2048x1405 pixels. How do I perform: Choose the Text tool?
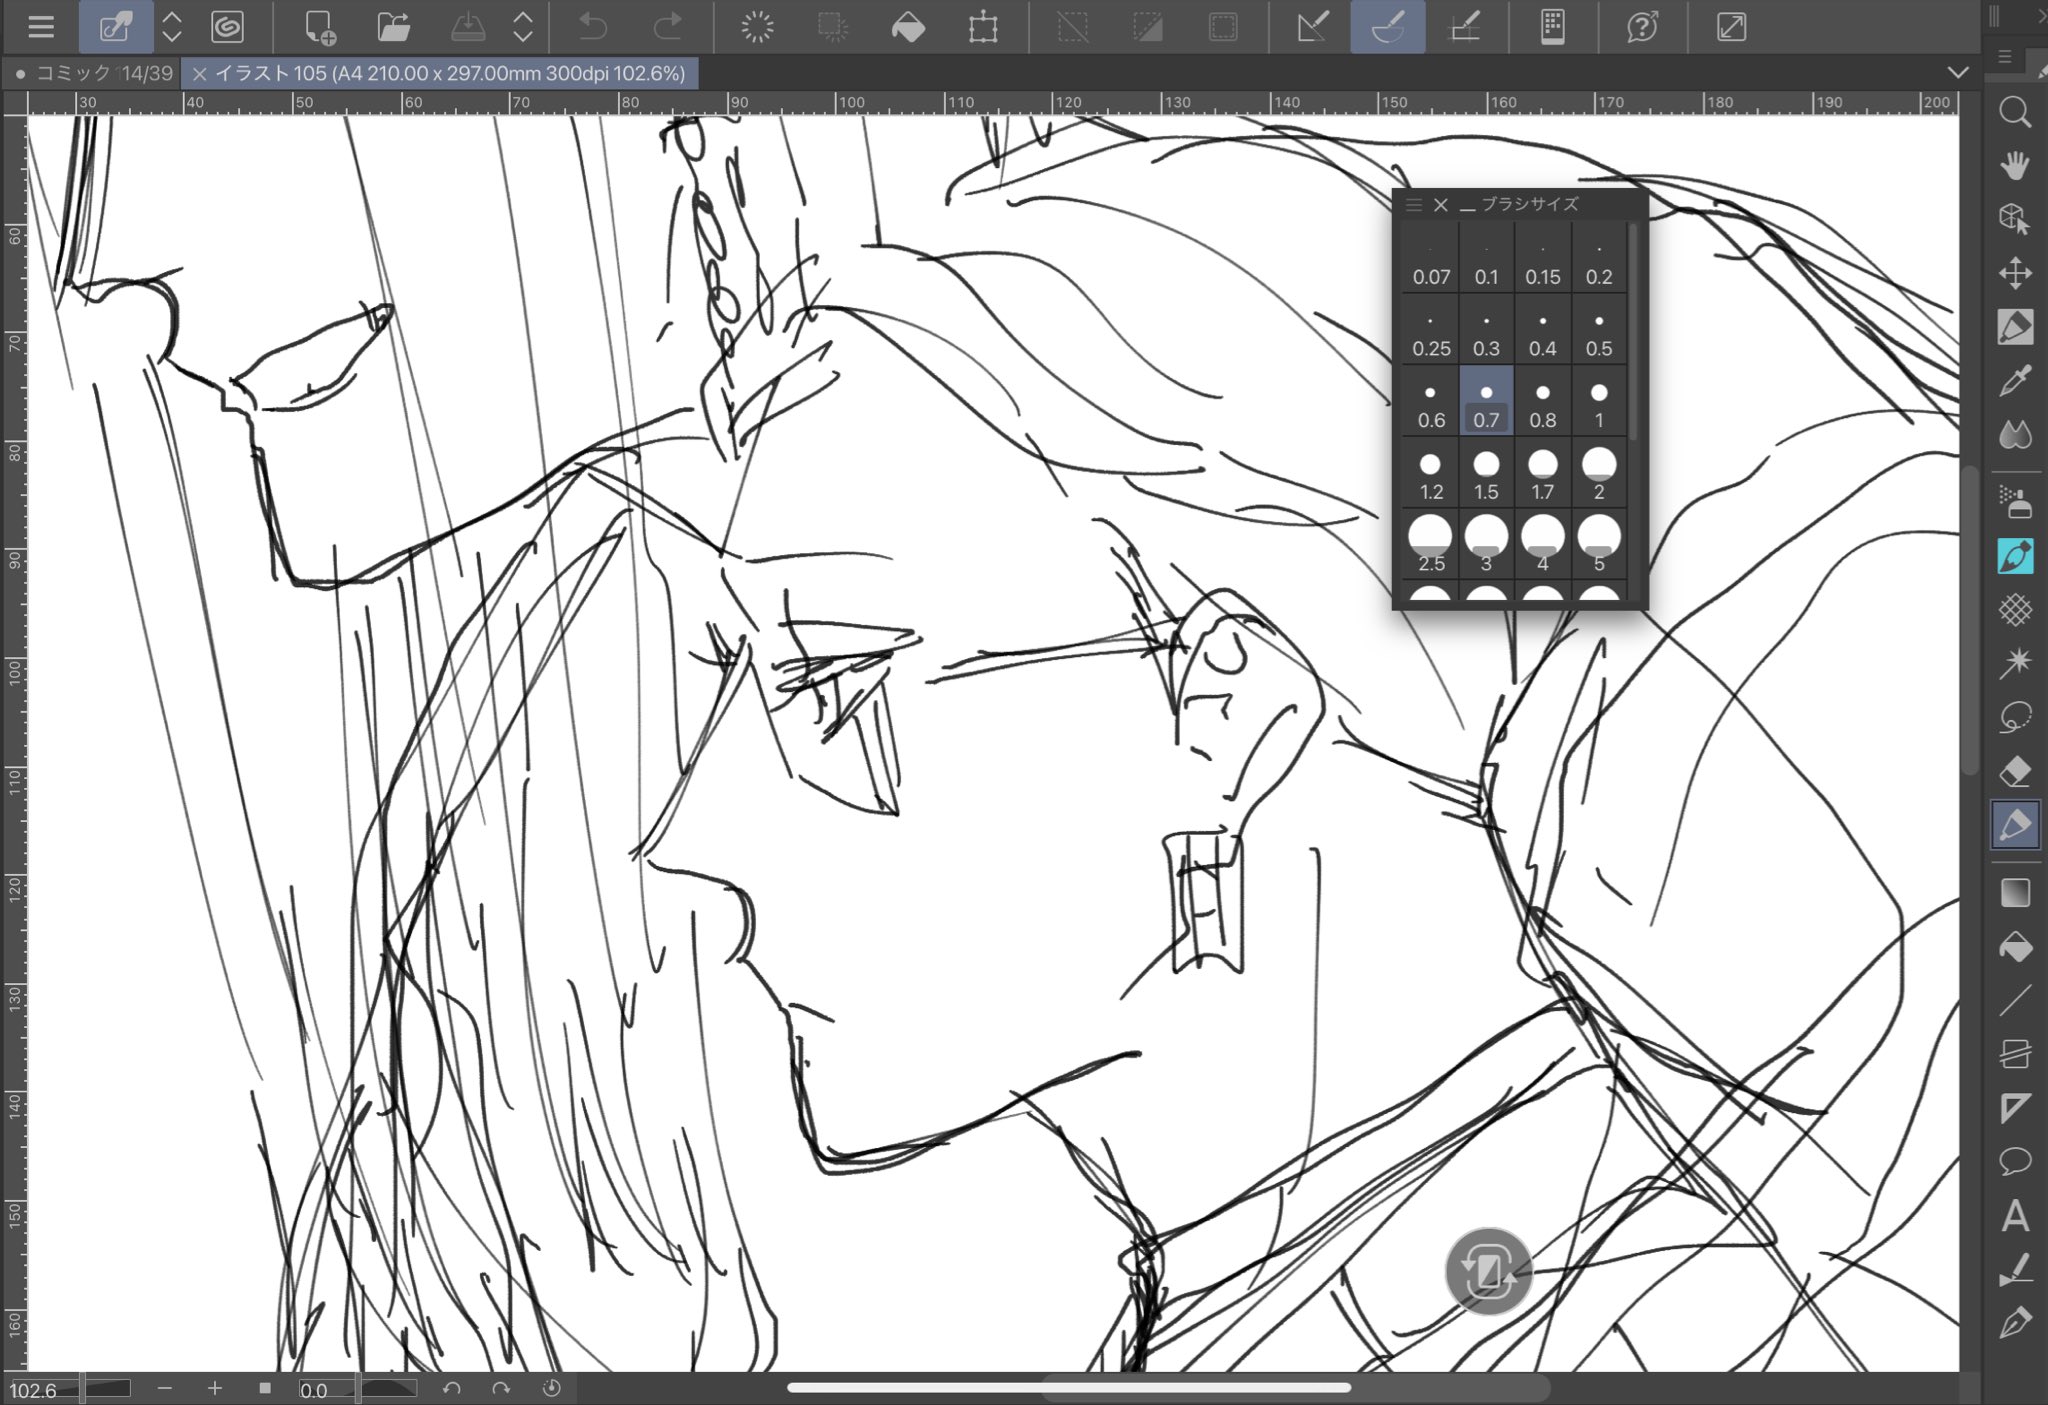tap(2014, 1217)
